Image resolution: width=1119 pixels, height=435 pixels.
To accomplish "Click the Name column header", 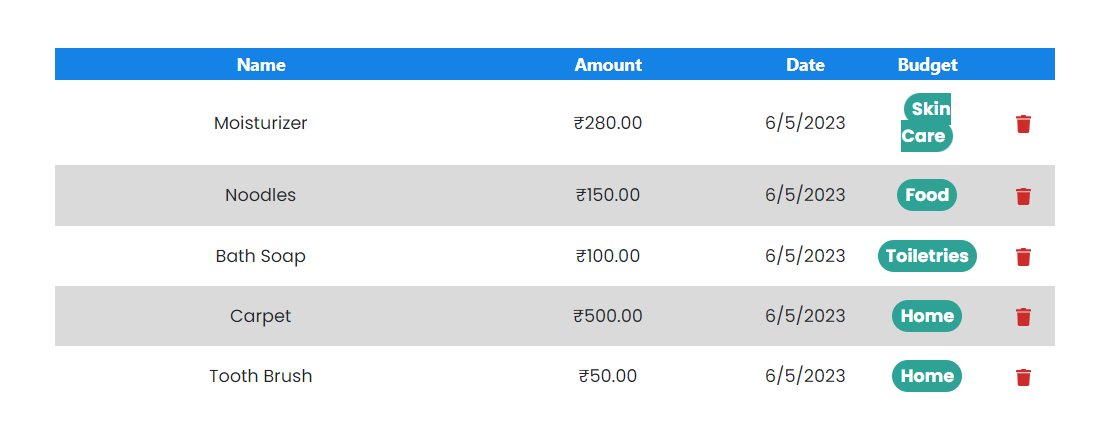I will [x=261, y=65].
